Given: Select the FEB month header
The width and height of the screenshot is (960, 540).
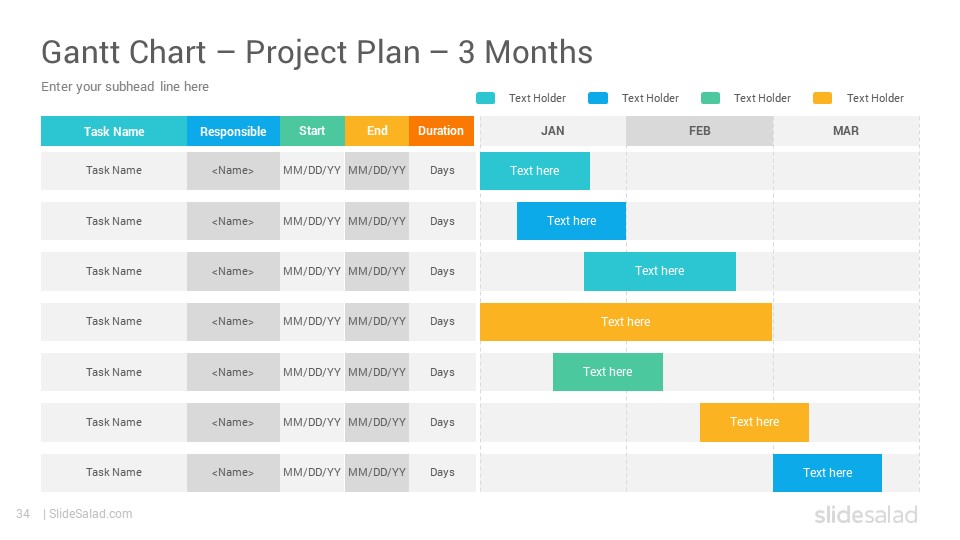Looking at the screenshot, I should pos(700,131).
